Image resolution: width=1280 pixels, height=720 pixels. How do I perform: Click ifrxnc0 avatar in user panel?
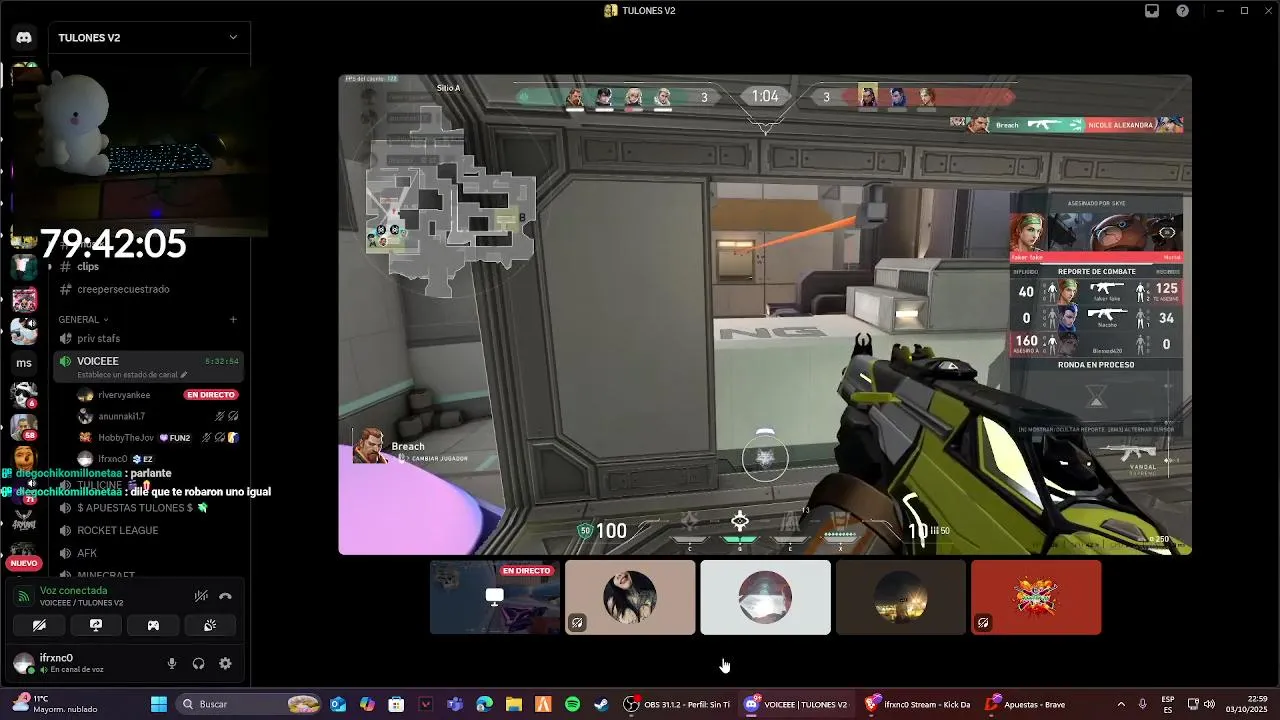(24, 663)
